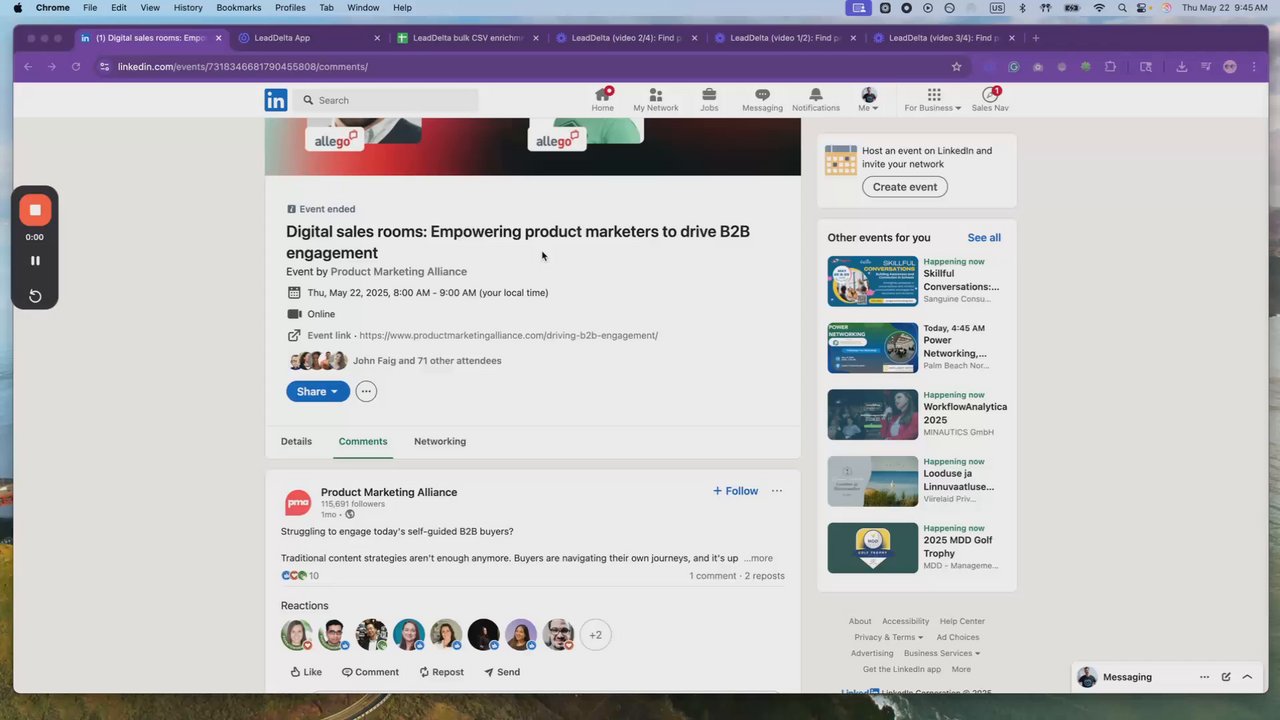Open the Share dropdown button

tap(318, 392)
